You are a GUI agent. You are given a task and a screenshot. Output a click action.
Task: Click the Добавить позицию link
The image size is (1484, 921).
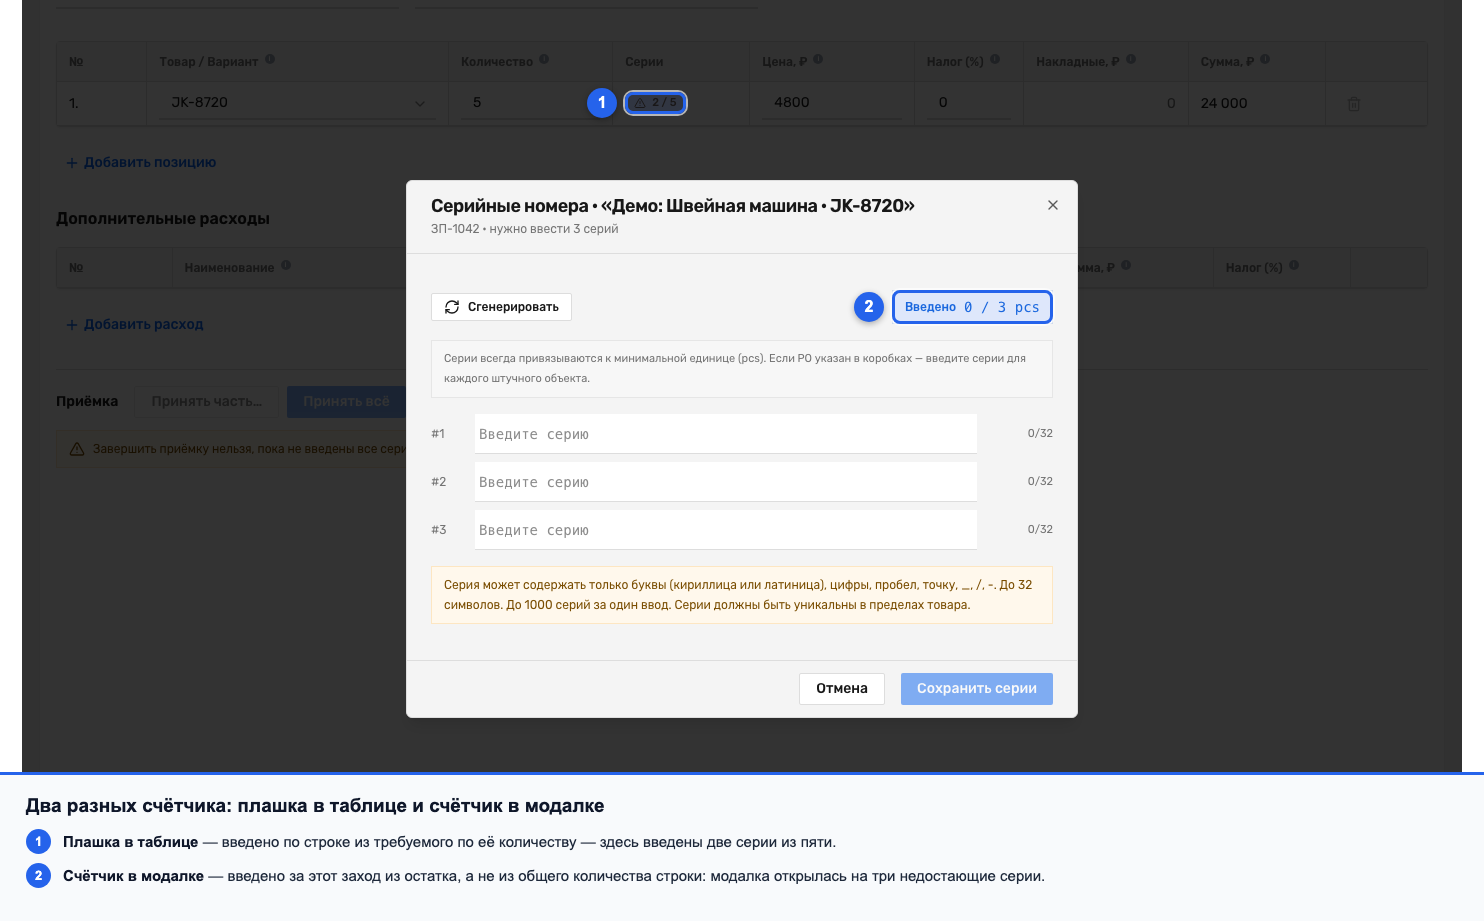coord(141,162)
